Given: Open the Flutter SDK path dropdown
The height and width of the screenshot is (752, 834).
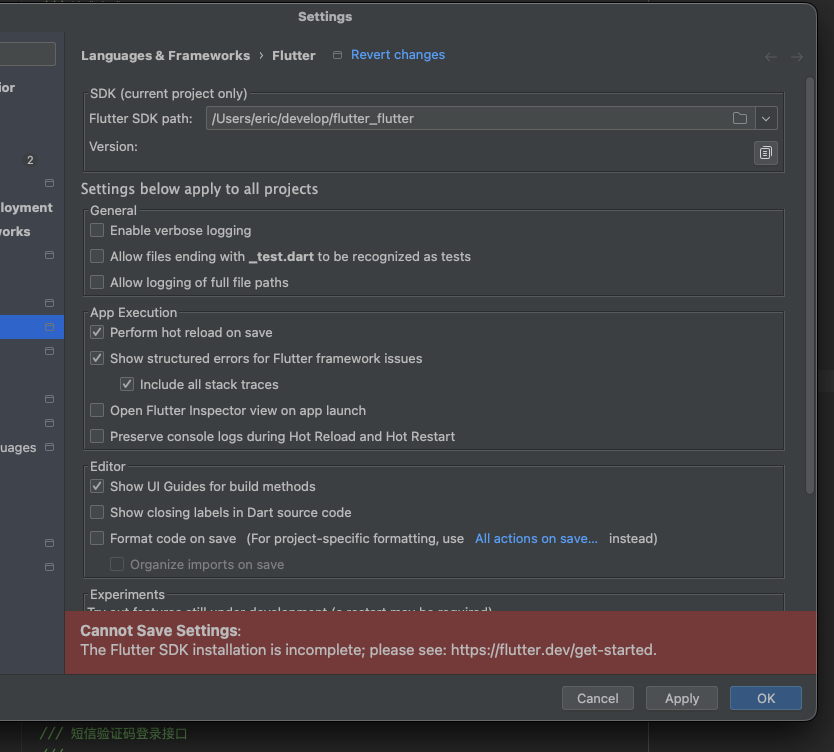Looking at the screenshot, I should pos(766,118).
